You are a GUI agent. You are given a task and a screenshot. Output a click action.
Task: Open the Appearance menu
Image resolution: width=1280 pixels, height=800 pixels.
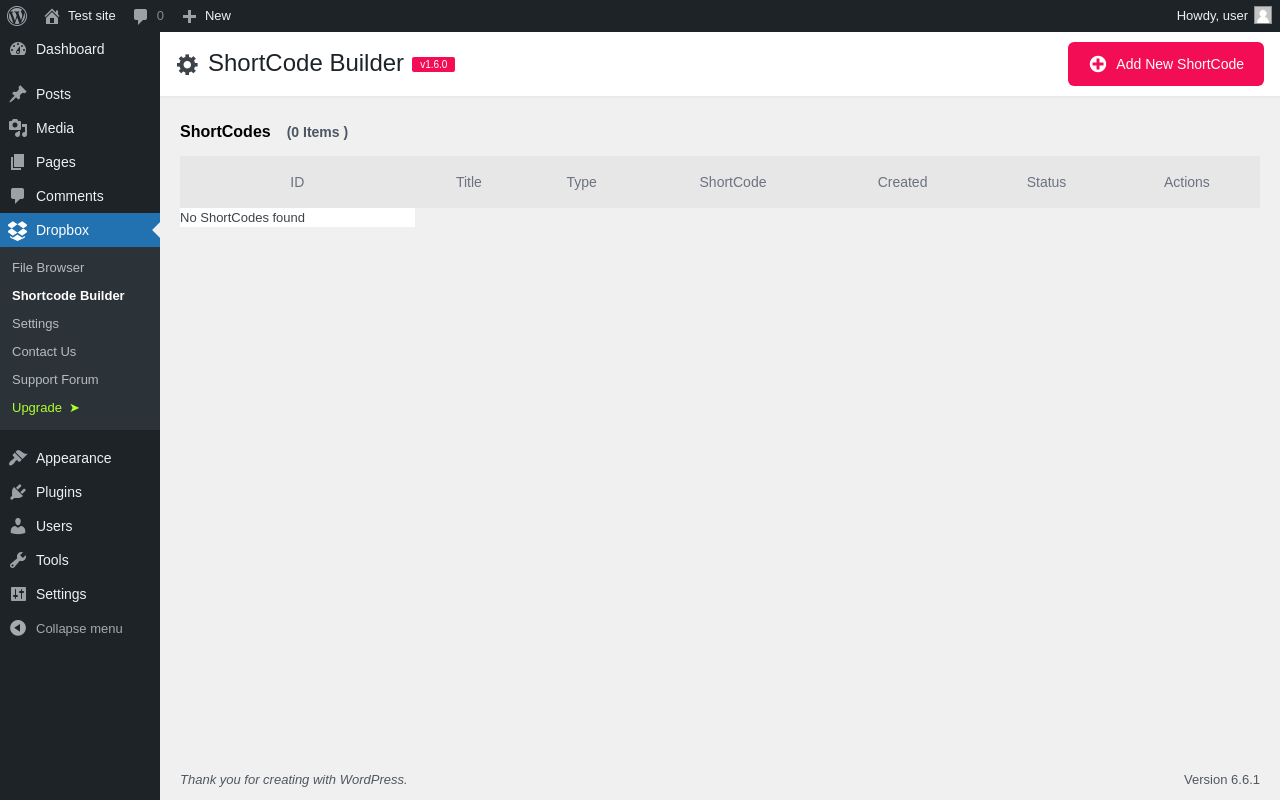[80, 458]
